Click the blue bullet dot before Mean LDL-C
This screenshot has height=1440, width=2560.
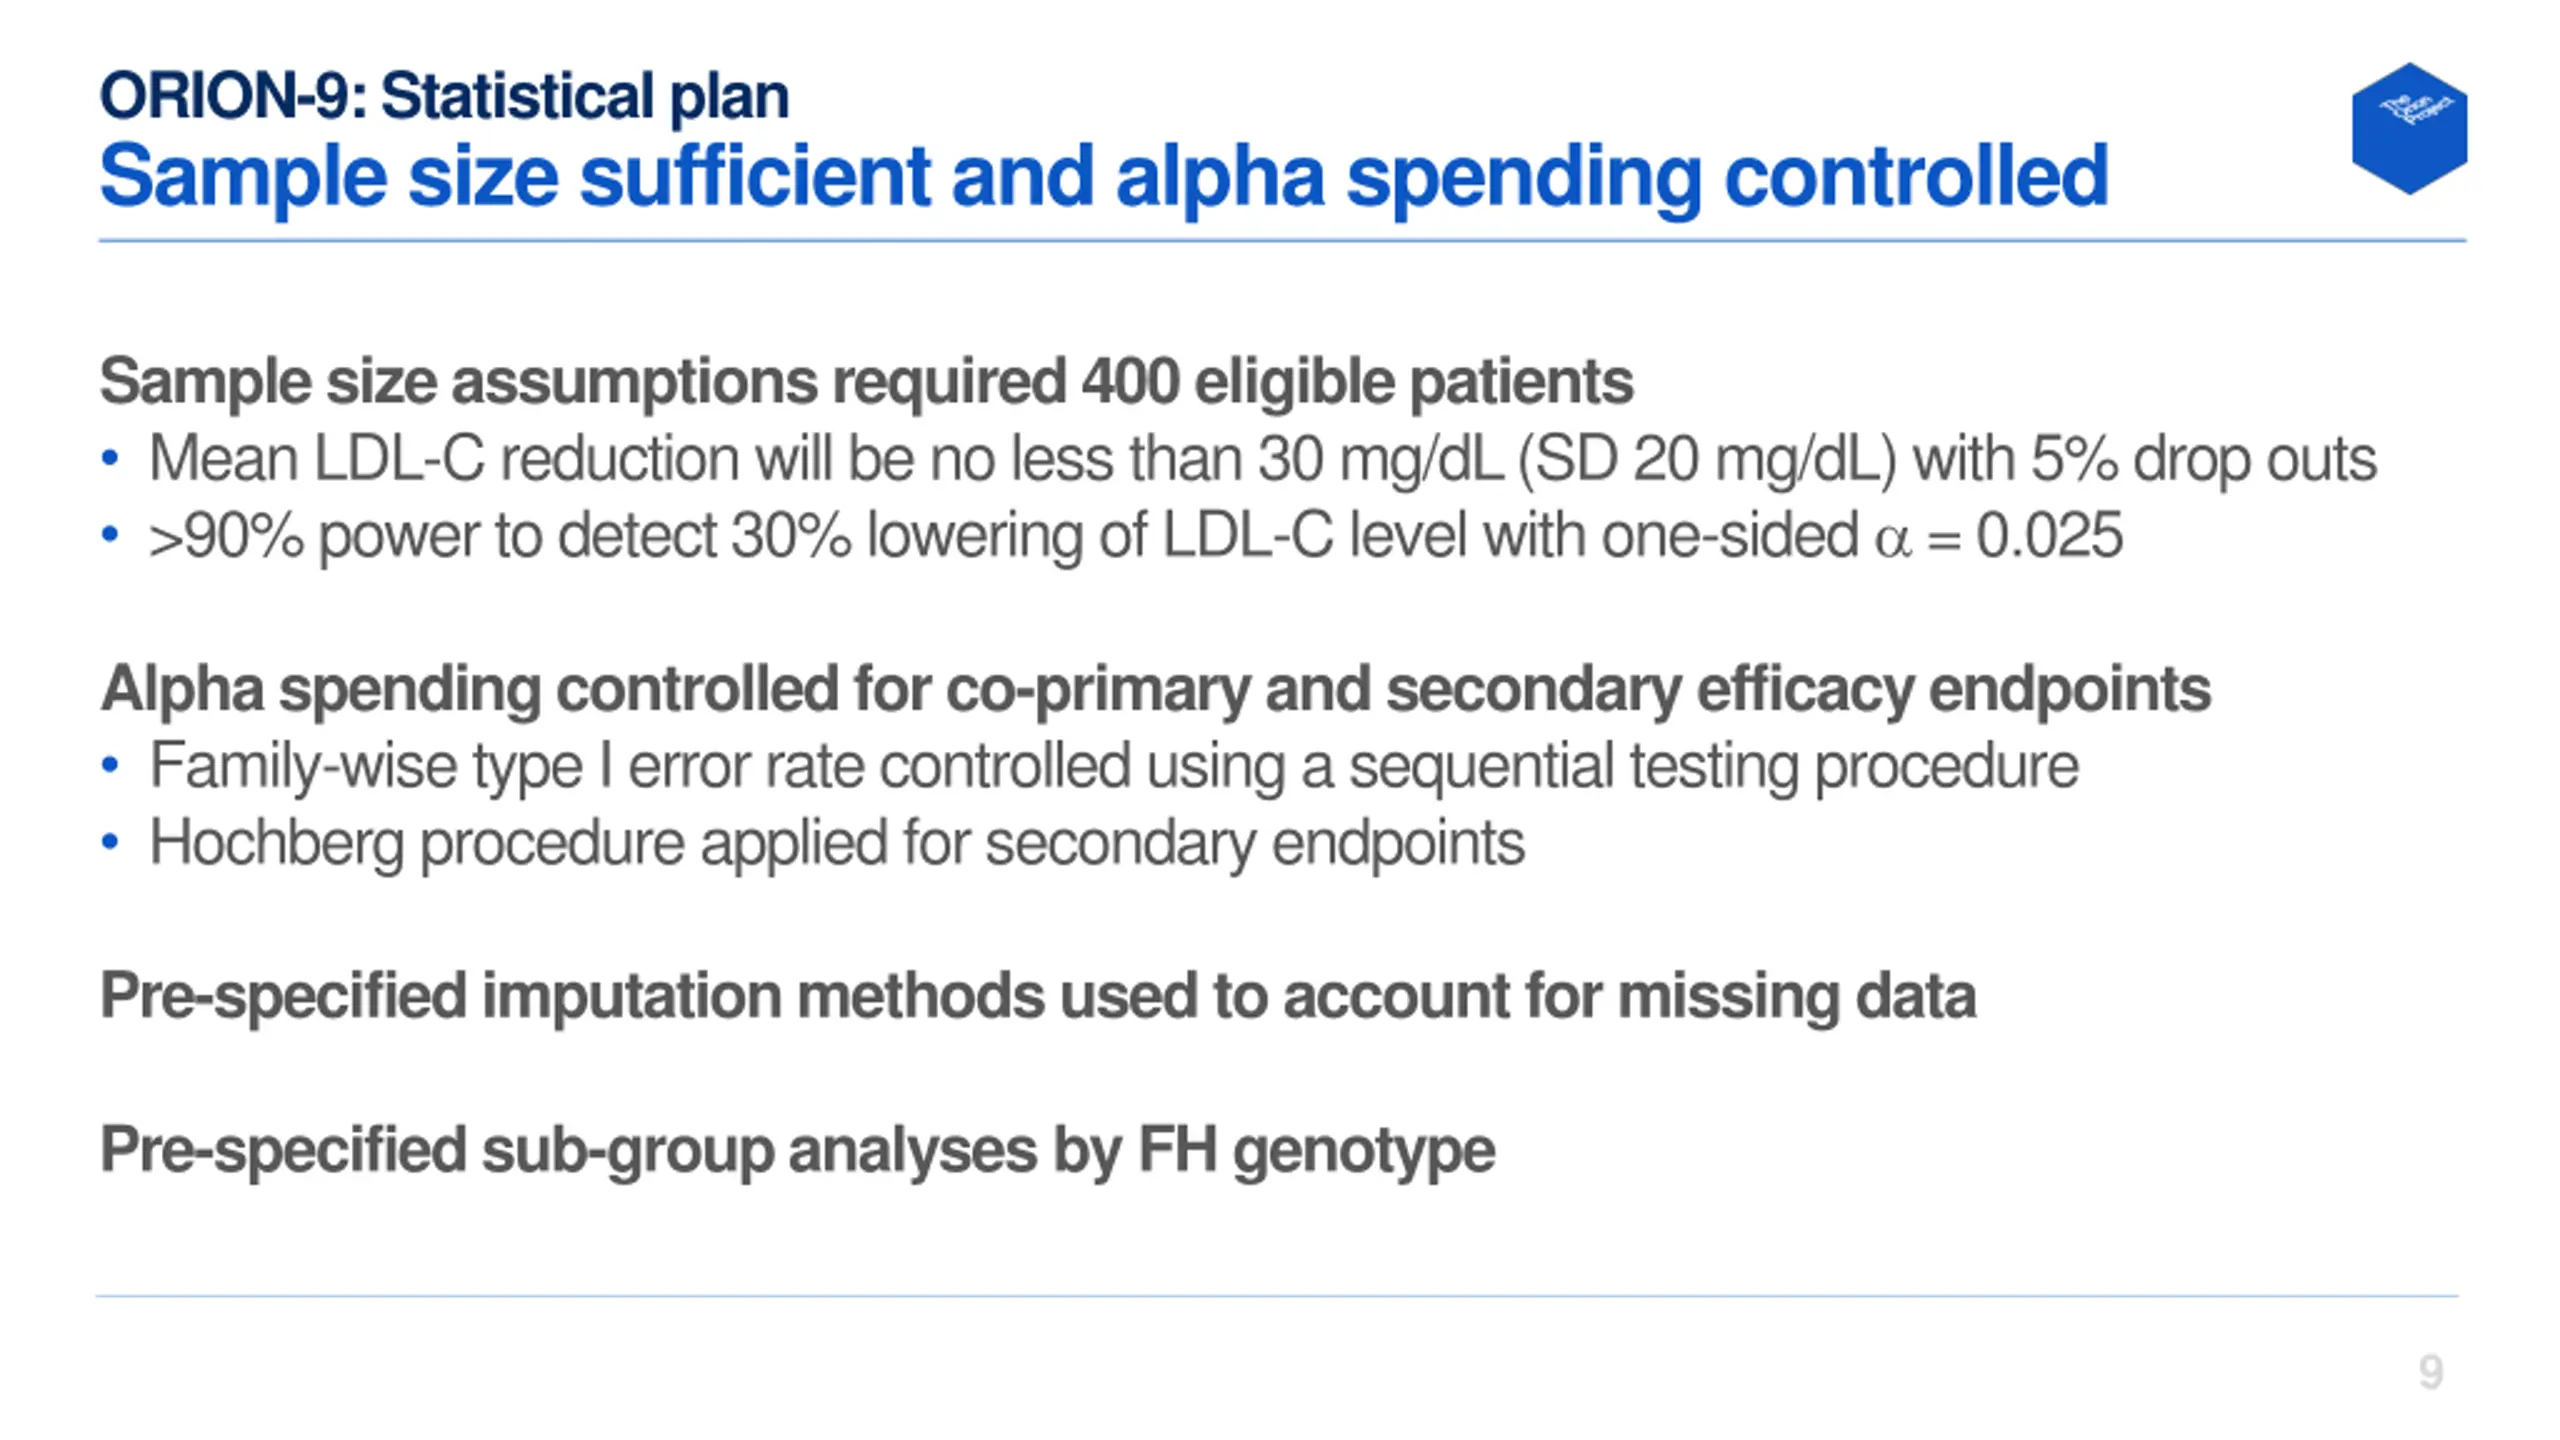[x=110, y=459]
